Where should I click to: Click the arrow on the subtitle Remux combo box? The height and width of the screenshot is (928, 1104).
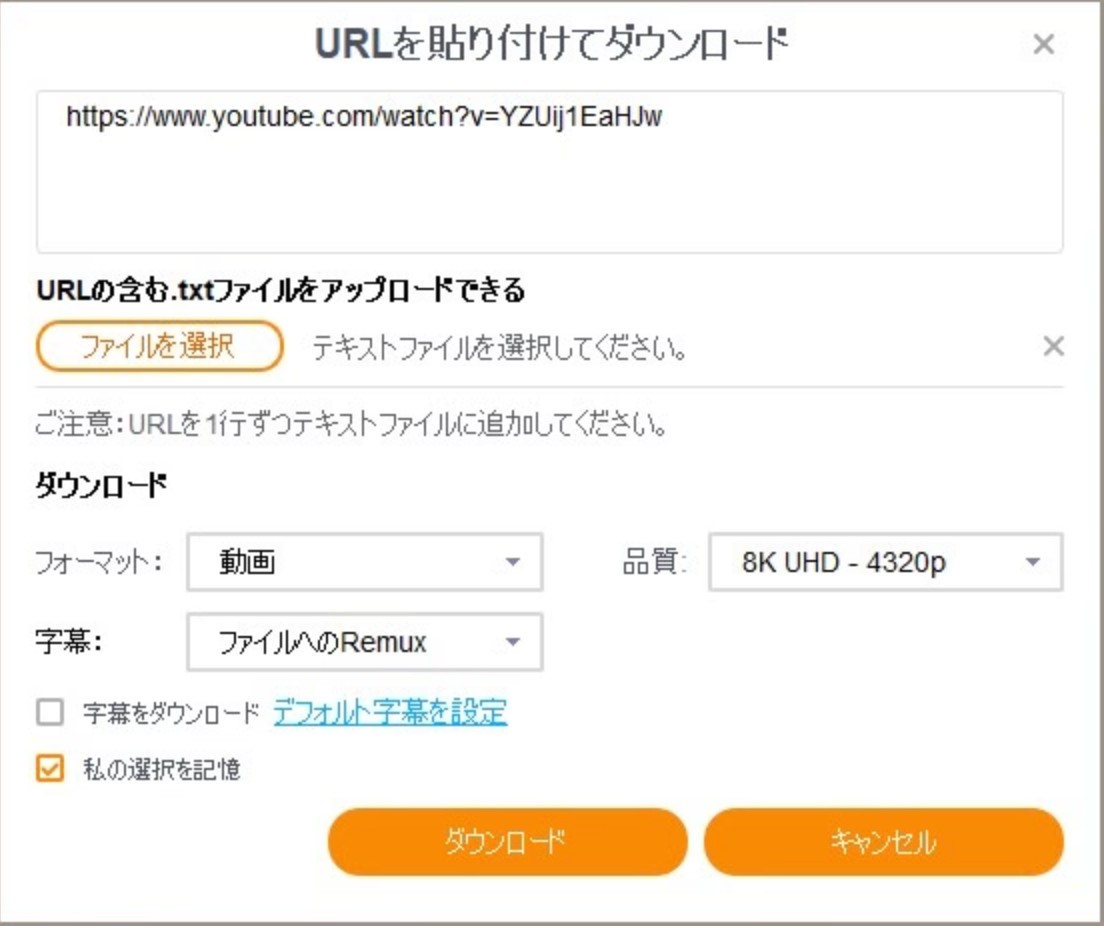pyautogui.click(x=513, y=641)
